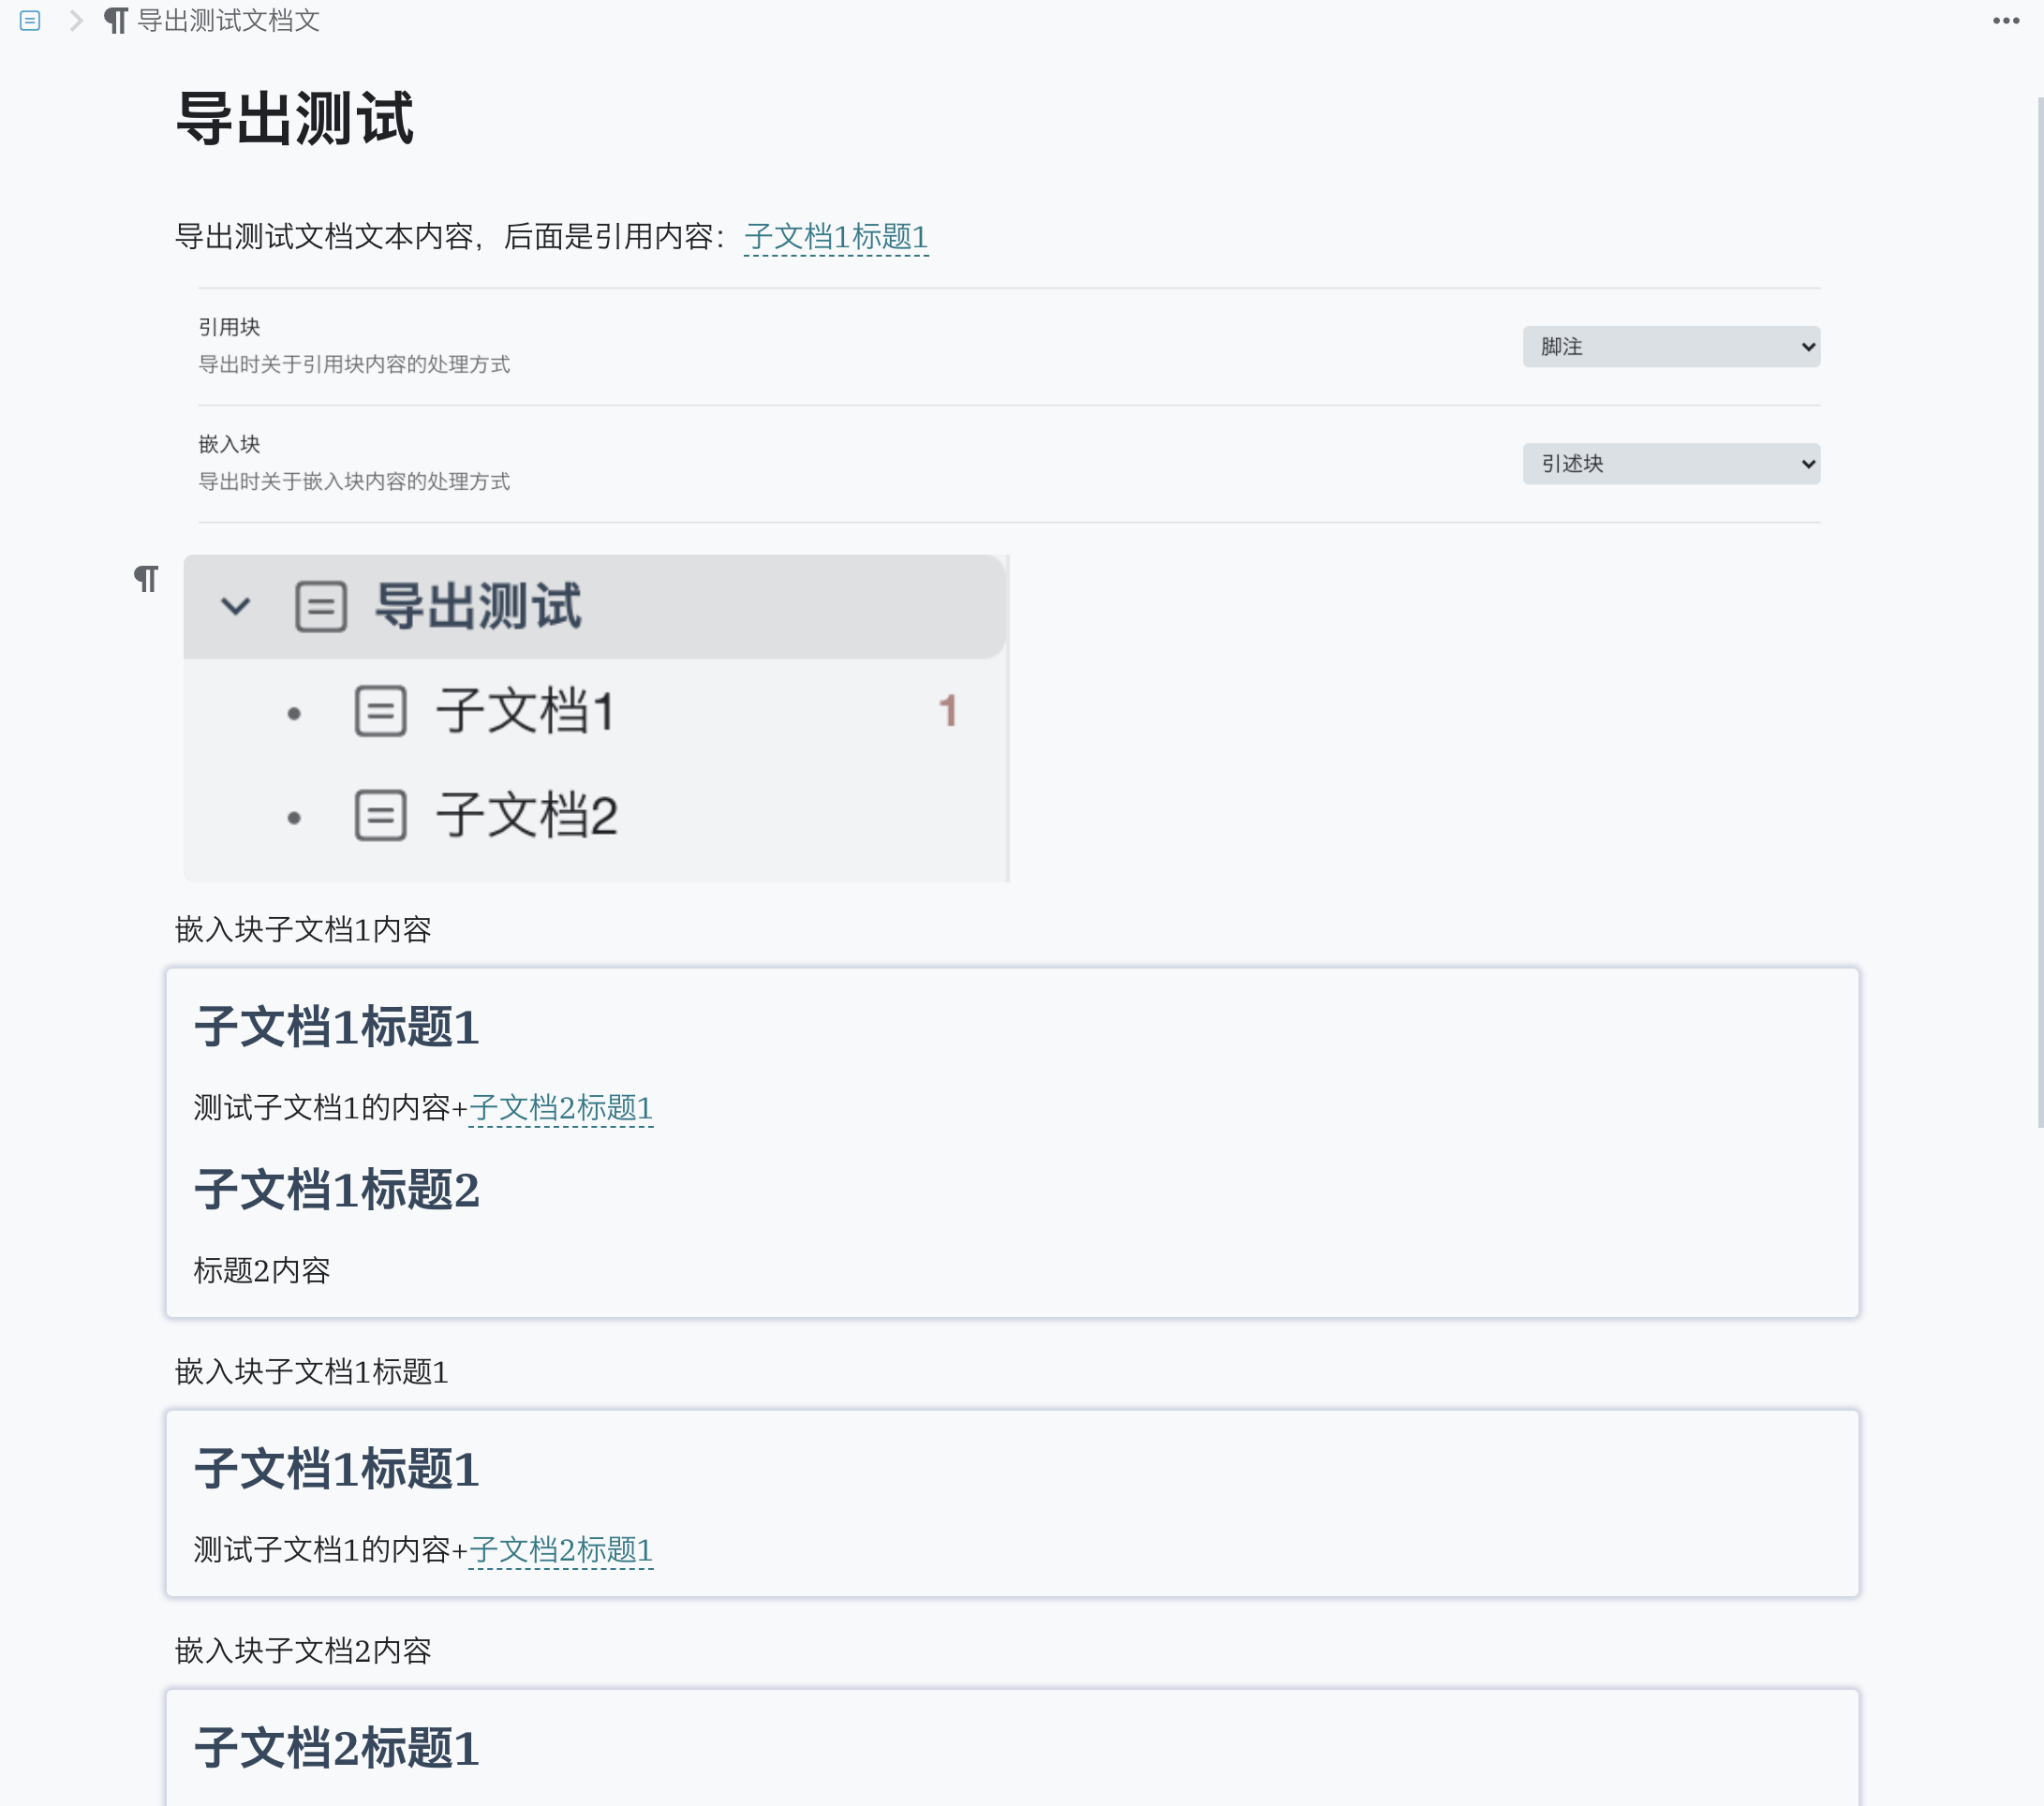Image resolution: width=2044 pixels, height=1806 pixels.
Task: Collapse the 导出测试 tree node
Action: coord(235,606)
